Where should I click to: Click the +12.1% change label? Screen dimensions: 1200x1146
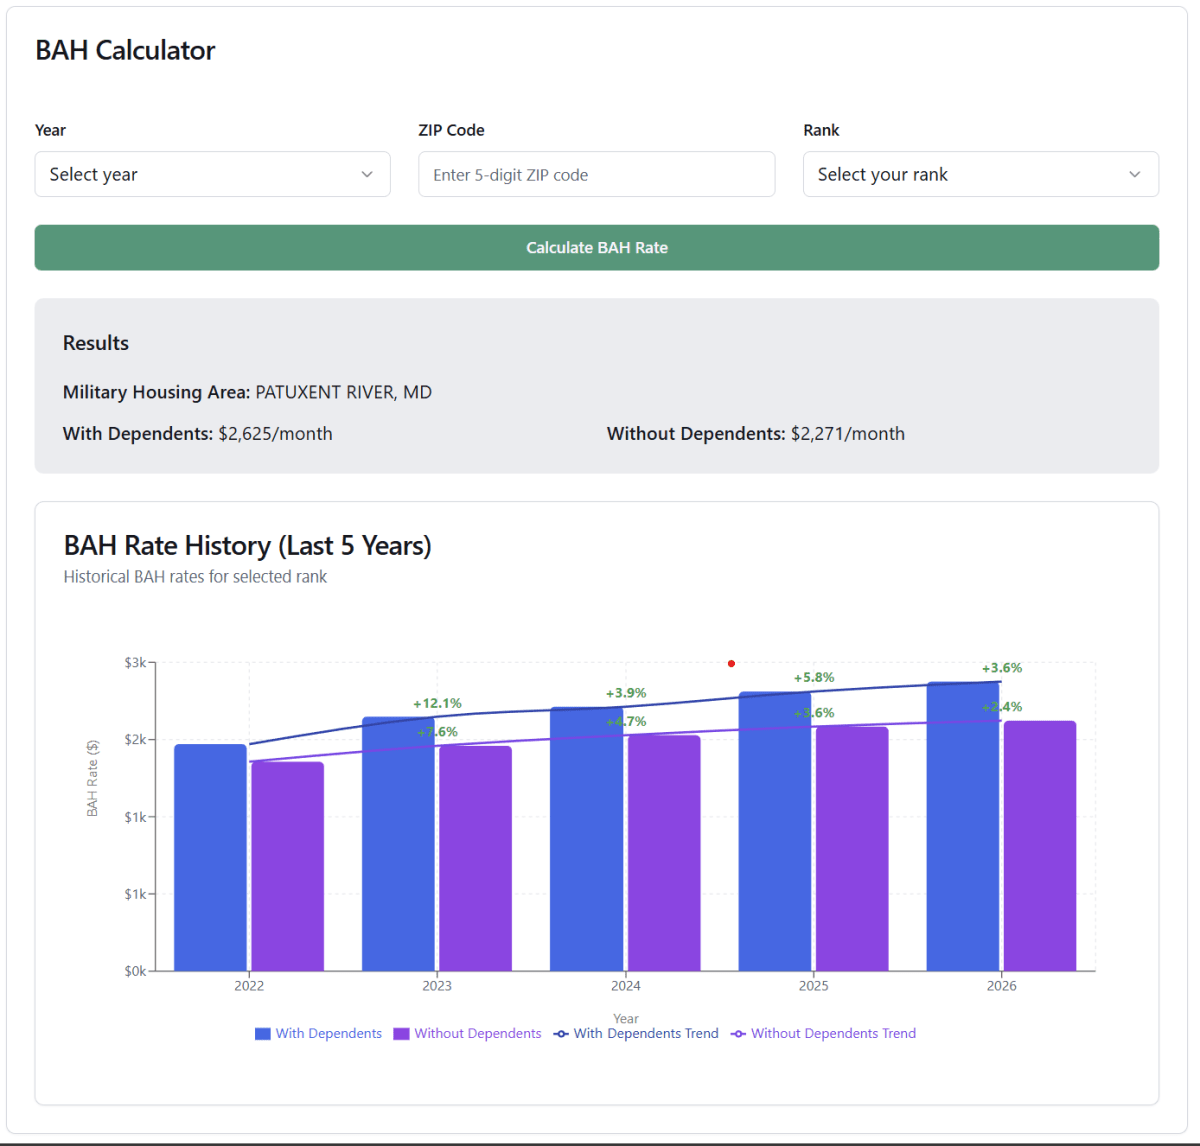pyautogui.click(x=437, y=703)
